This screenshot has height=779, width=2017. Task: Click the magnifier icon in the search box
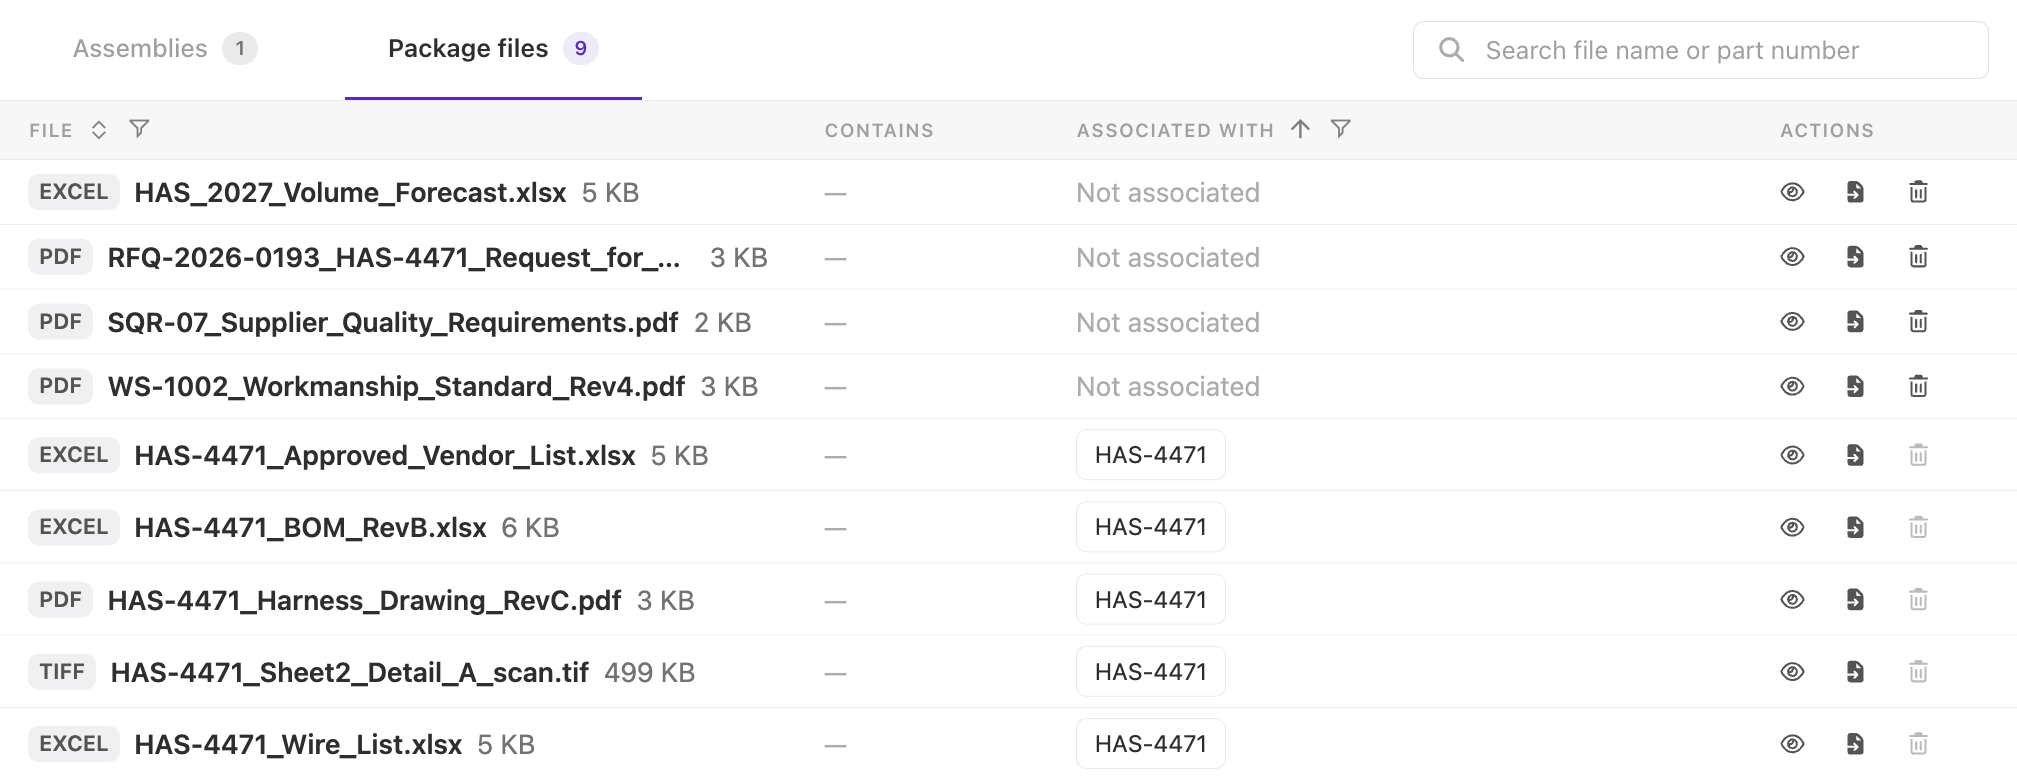tap(1451, 50)
